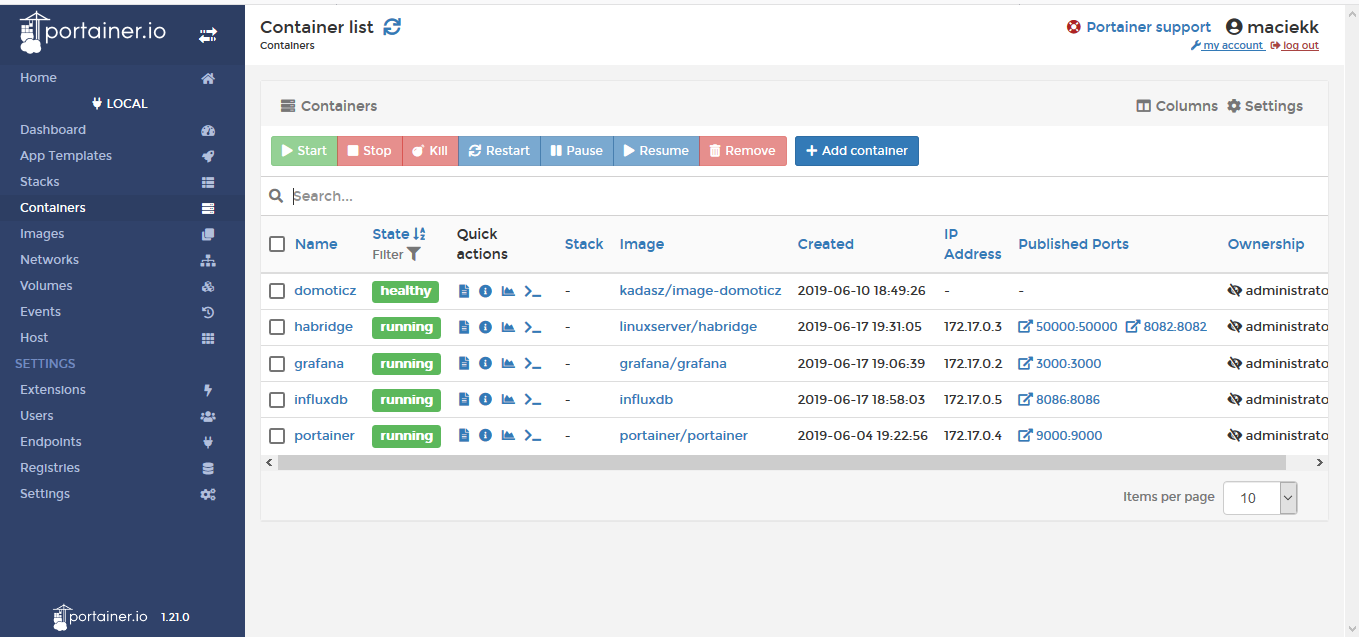1359x637 pixels.
Task: Open logs for the portainer container
Action: pos(464,436)
